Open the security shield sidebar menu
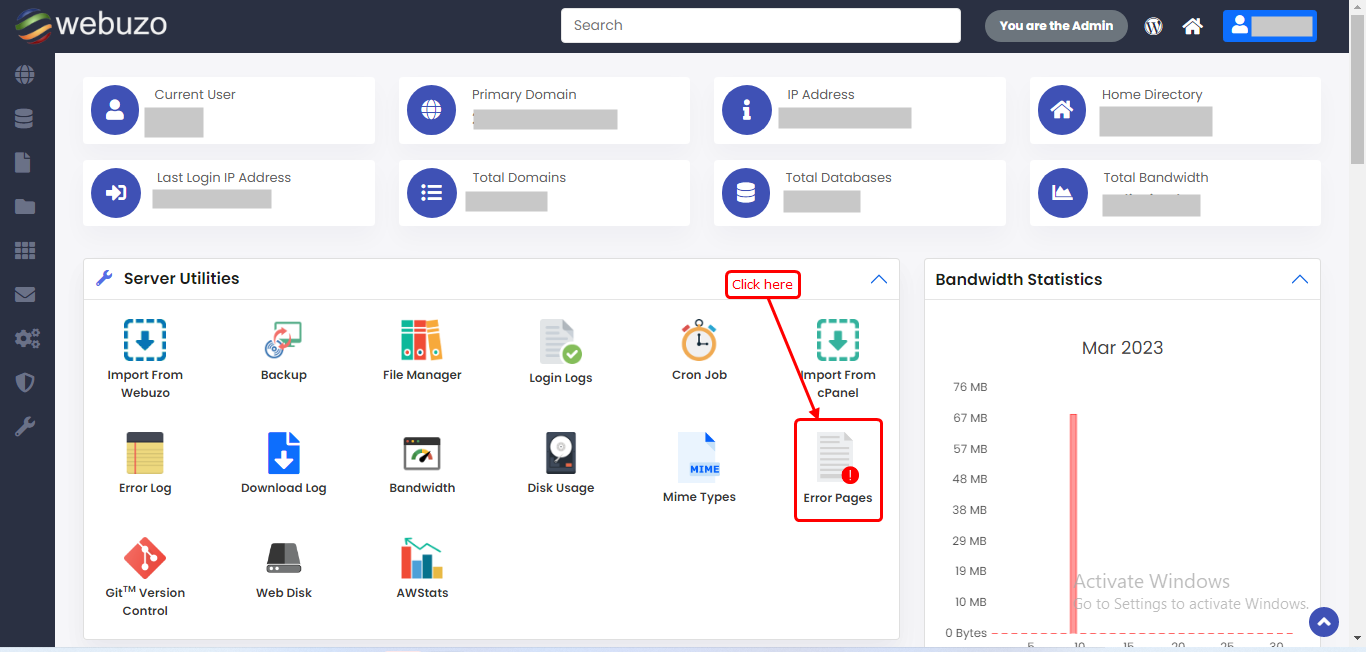This screenshot has width=1366, height=652. pos(25,382)
